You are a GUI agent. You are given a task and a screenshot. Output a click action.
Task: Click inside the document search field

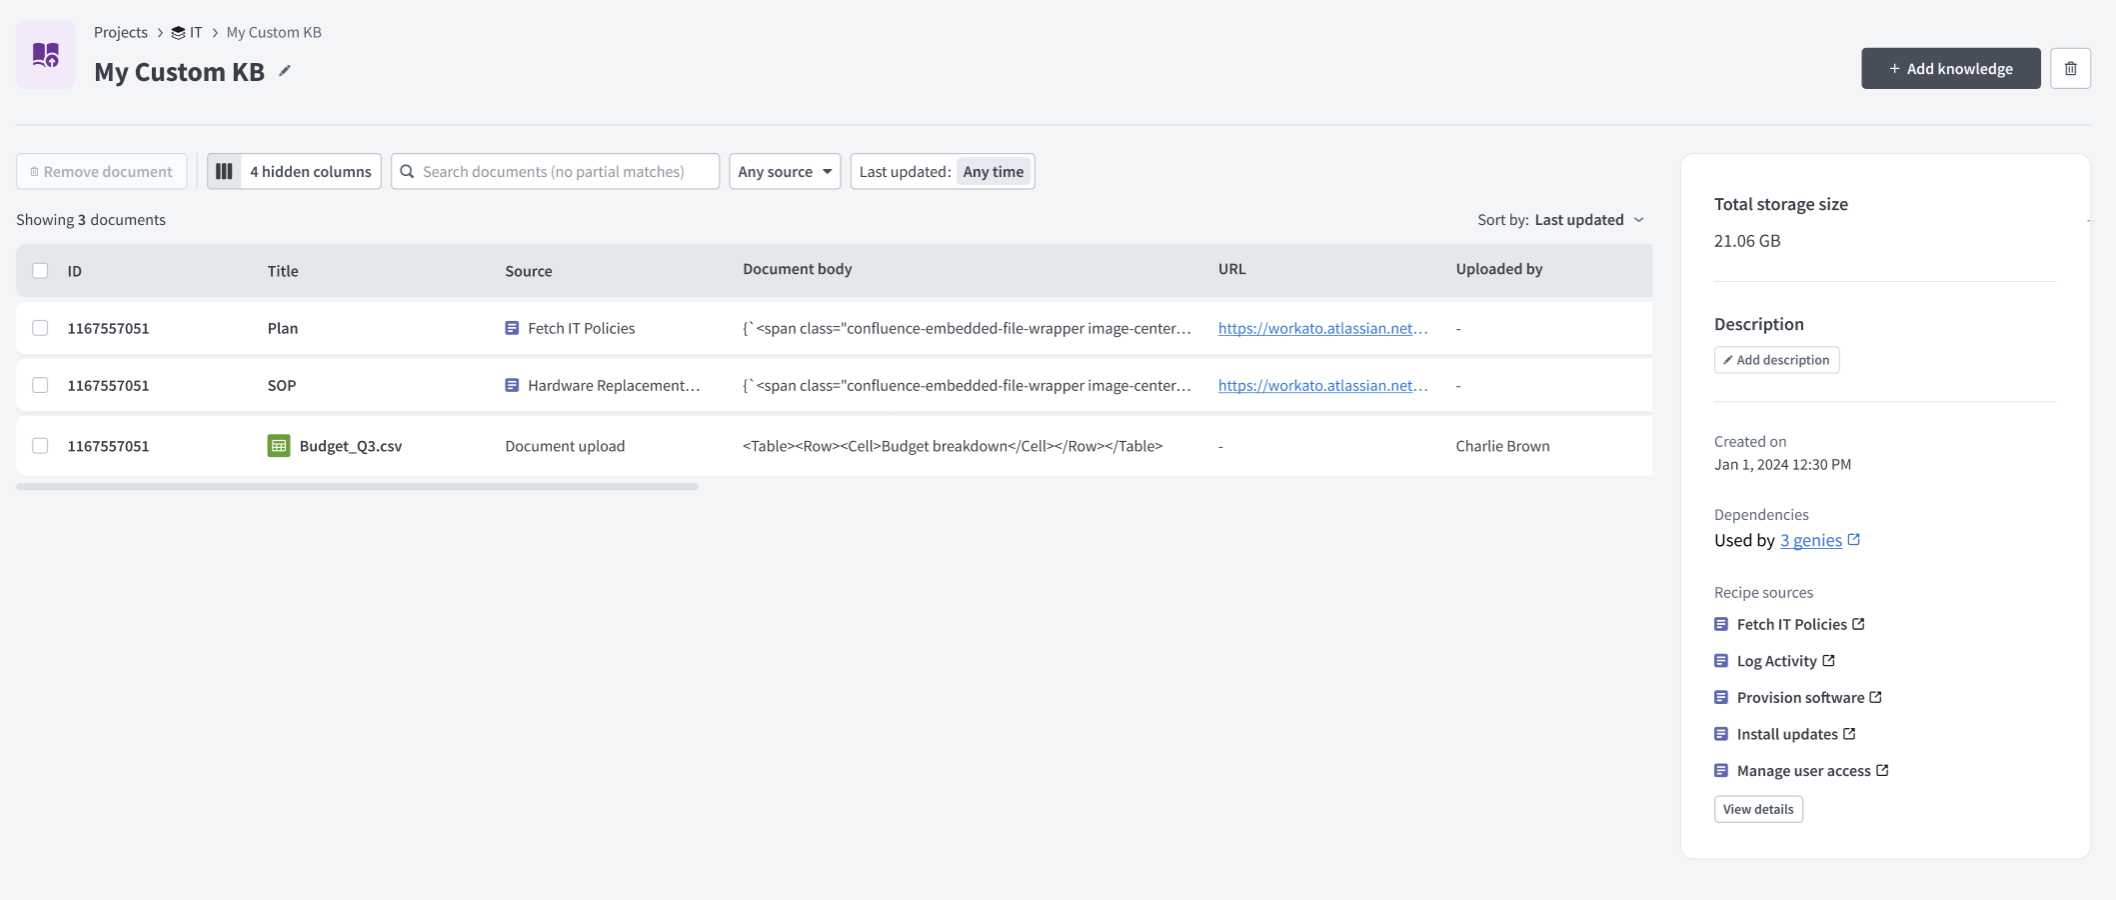point(555,171)
